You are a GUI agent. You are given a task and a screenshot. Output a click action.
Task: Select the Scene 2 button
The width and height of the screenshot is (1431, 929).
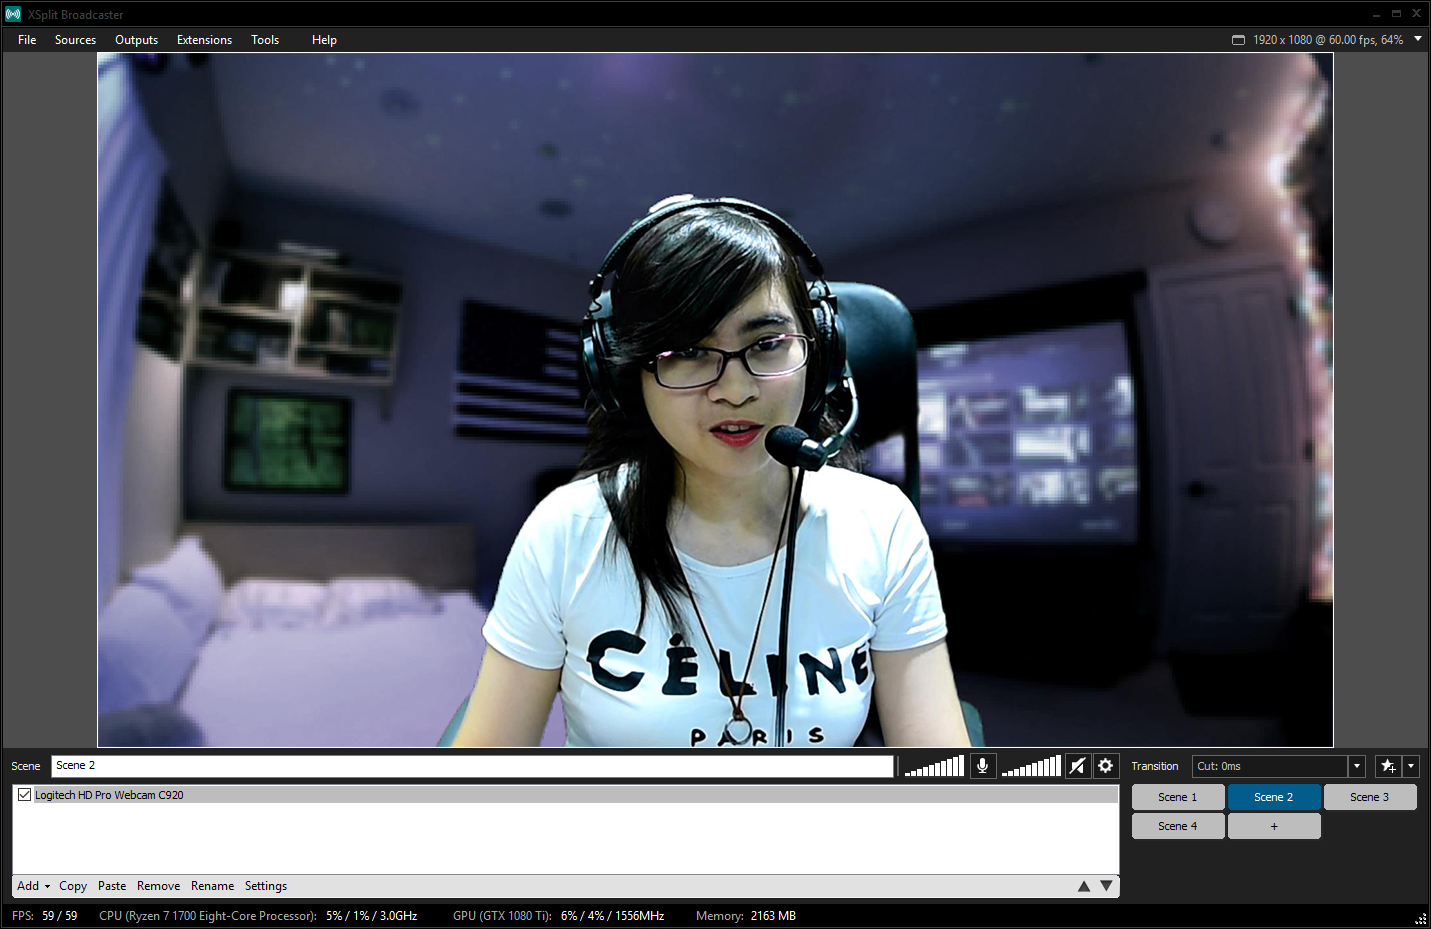click(1274, 797)
